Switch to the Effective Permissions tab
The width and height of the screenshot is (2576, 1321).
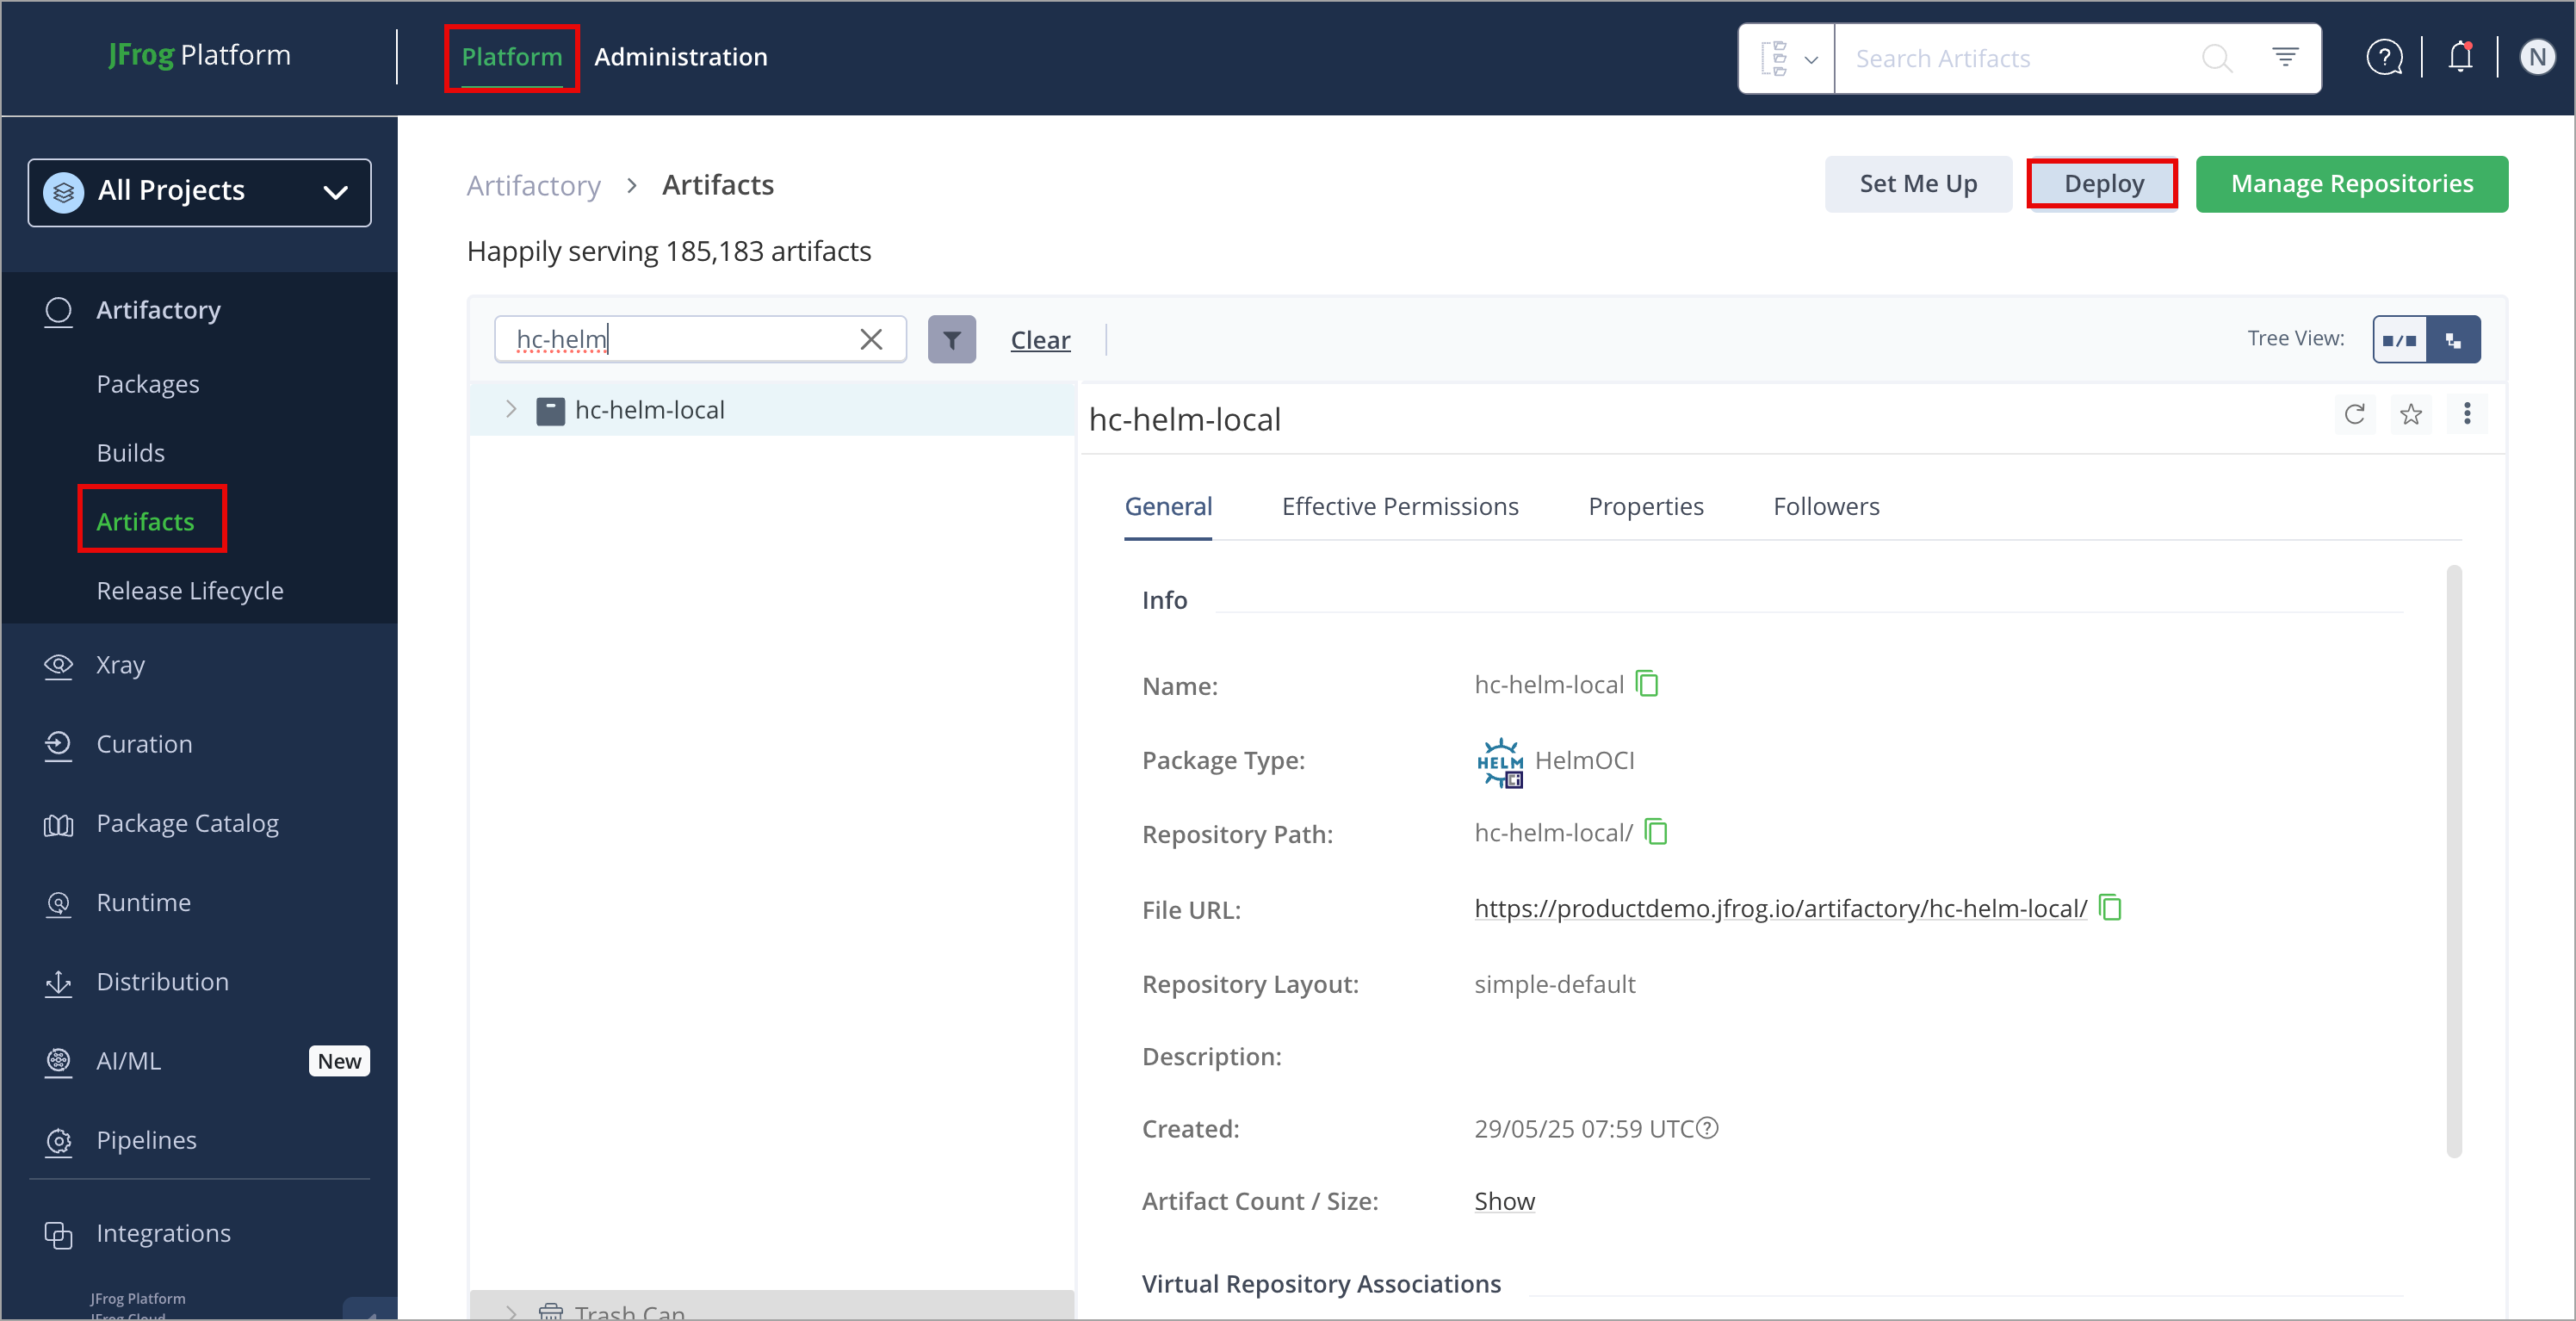pyautogui.click(x=1400, y=506)
